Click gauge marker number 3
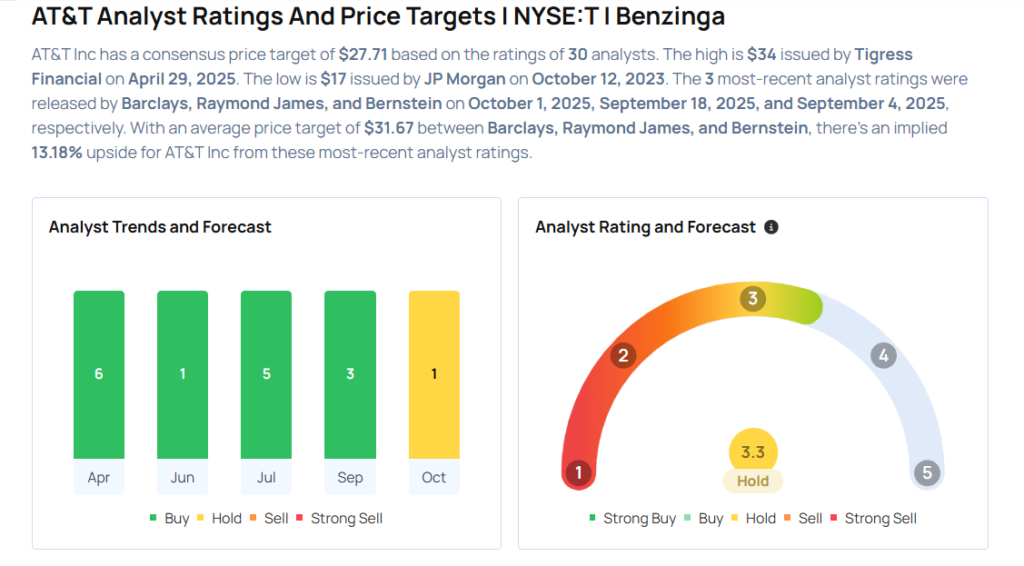 [753, 298]
